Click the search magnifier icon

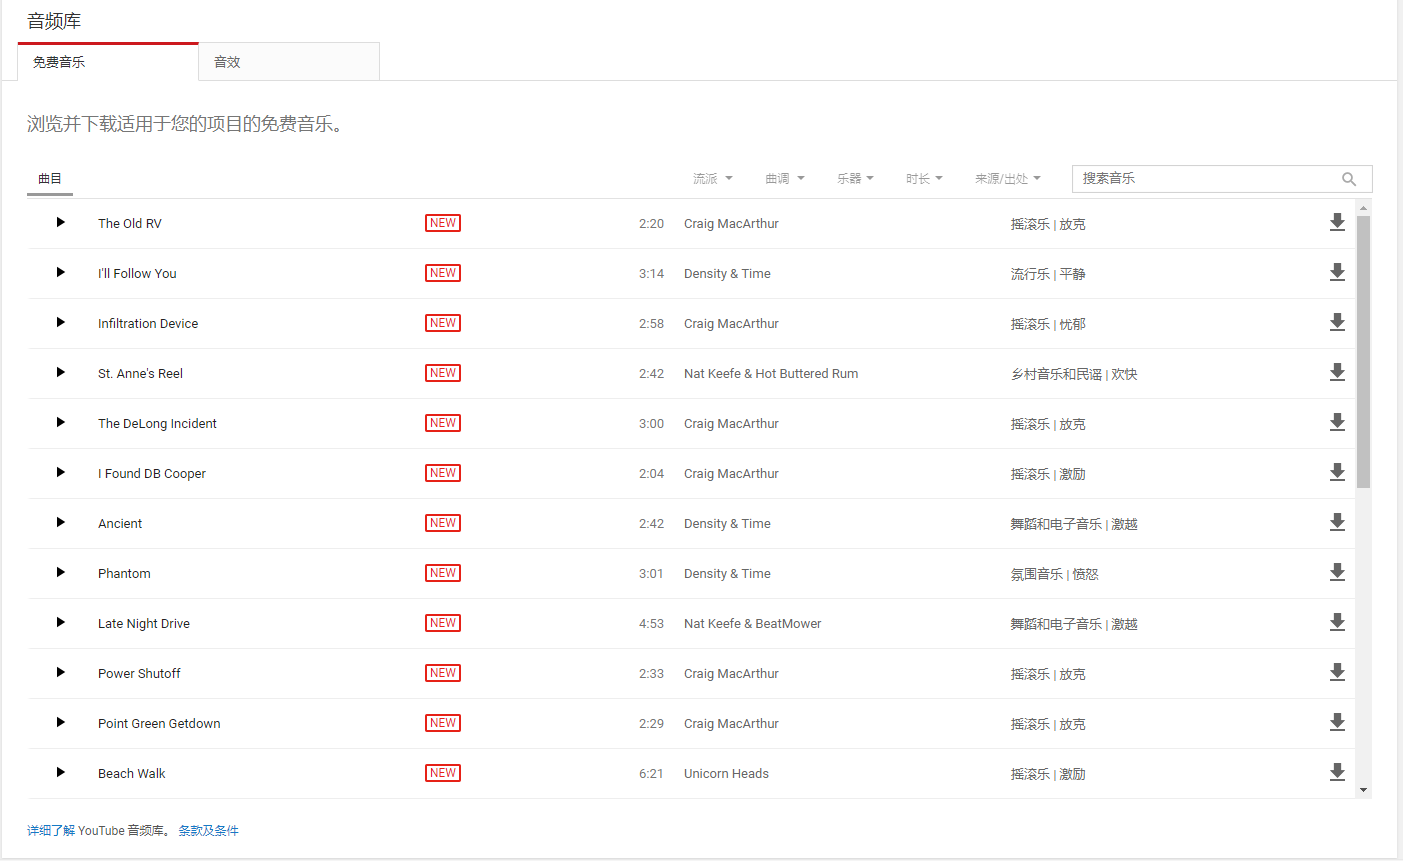1349,179
